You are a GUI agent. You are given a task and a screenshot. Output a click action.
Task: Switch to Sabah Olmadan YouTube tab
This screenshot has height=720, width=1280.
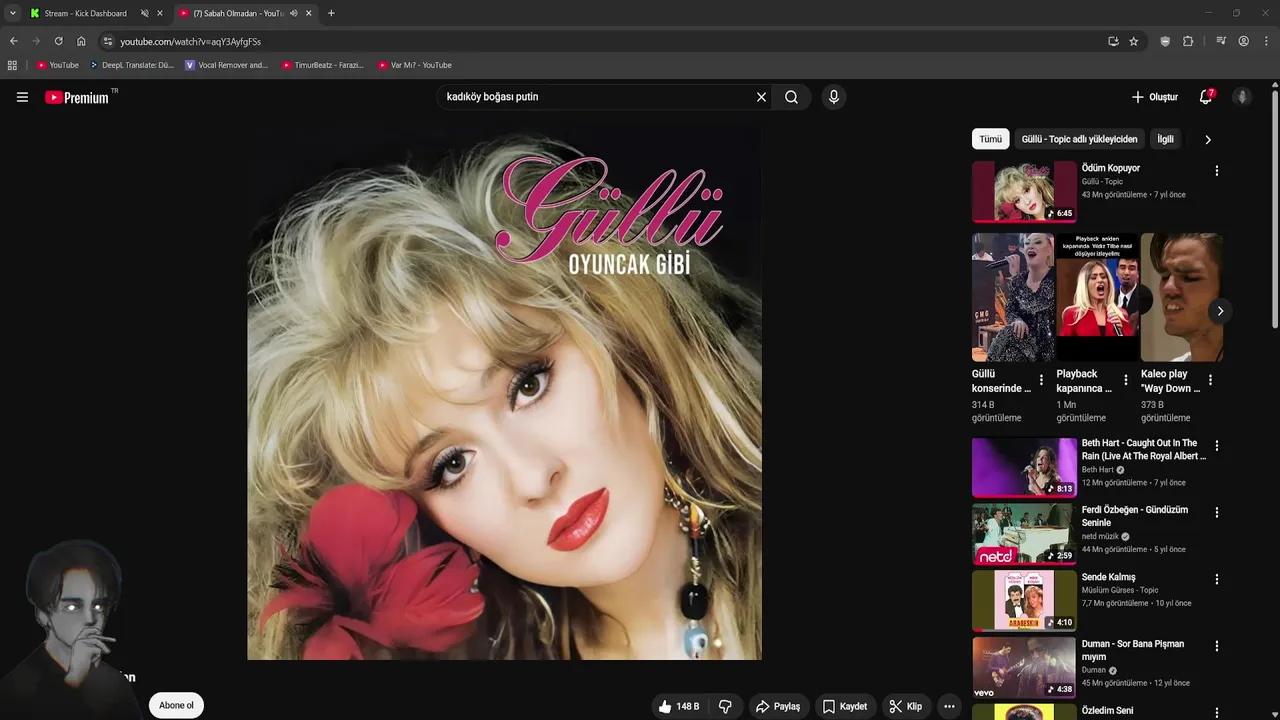coord(238,13)
